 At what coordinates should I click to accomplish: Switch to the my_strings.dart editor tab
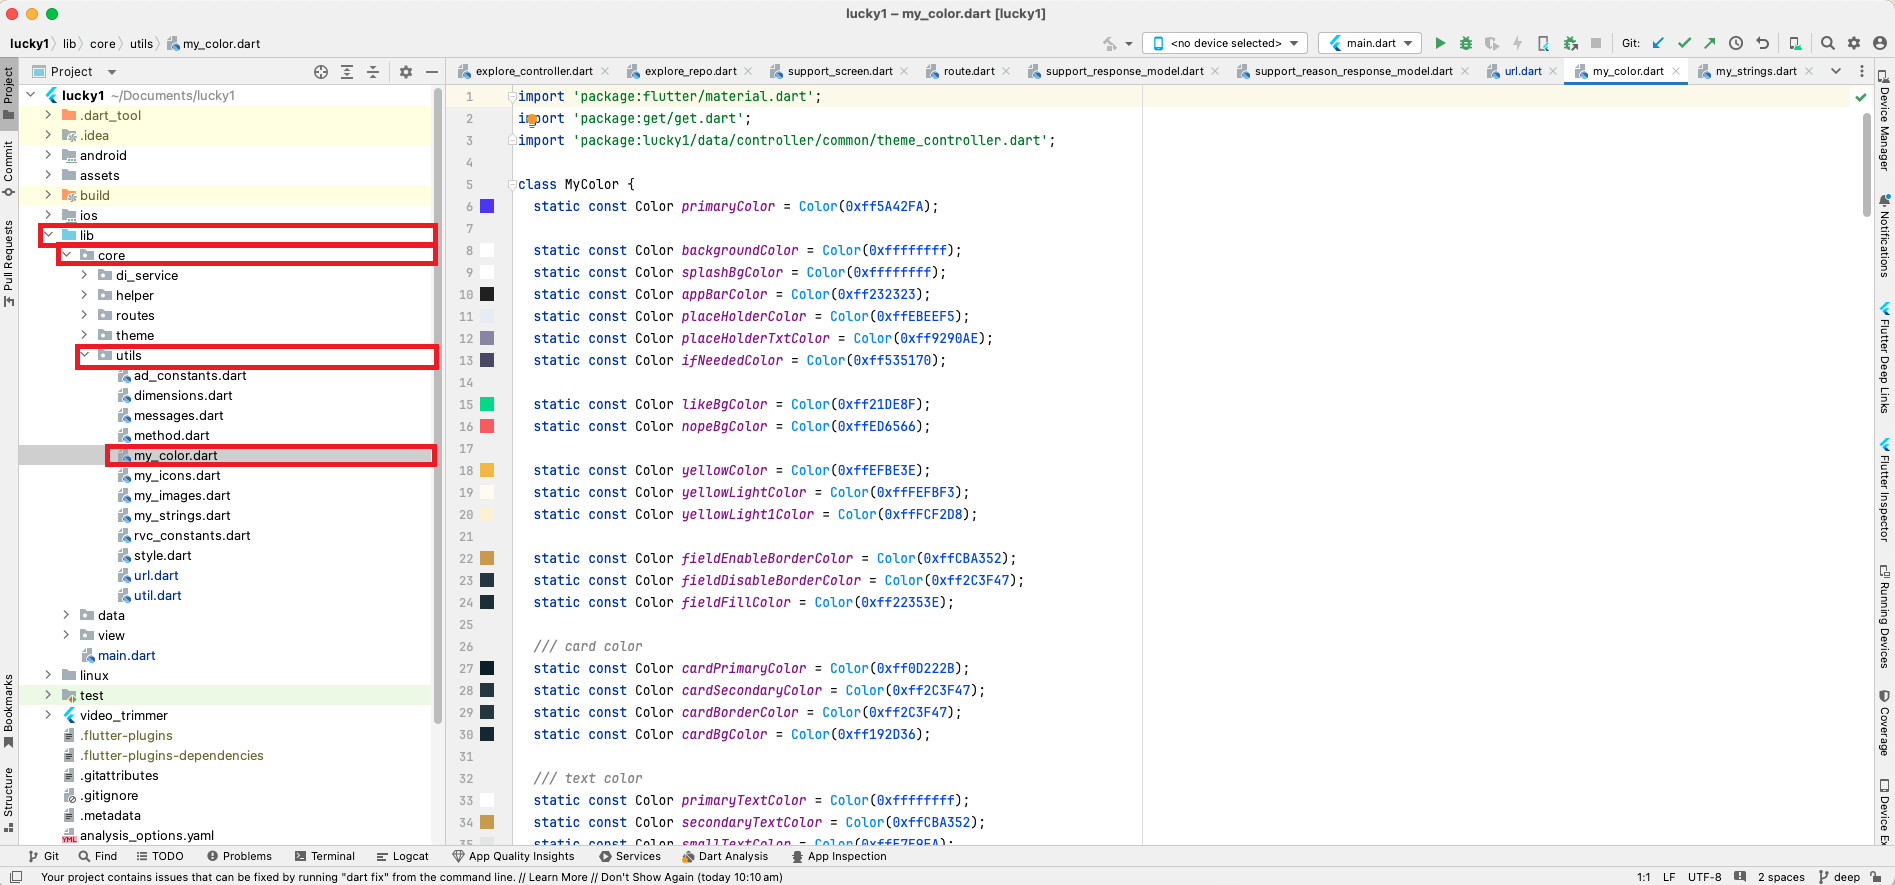(x=1755, y=71)
